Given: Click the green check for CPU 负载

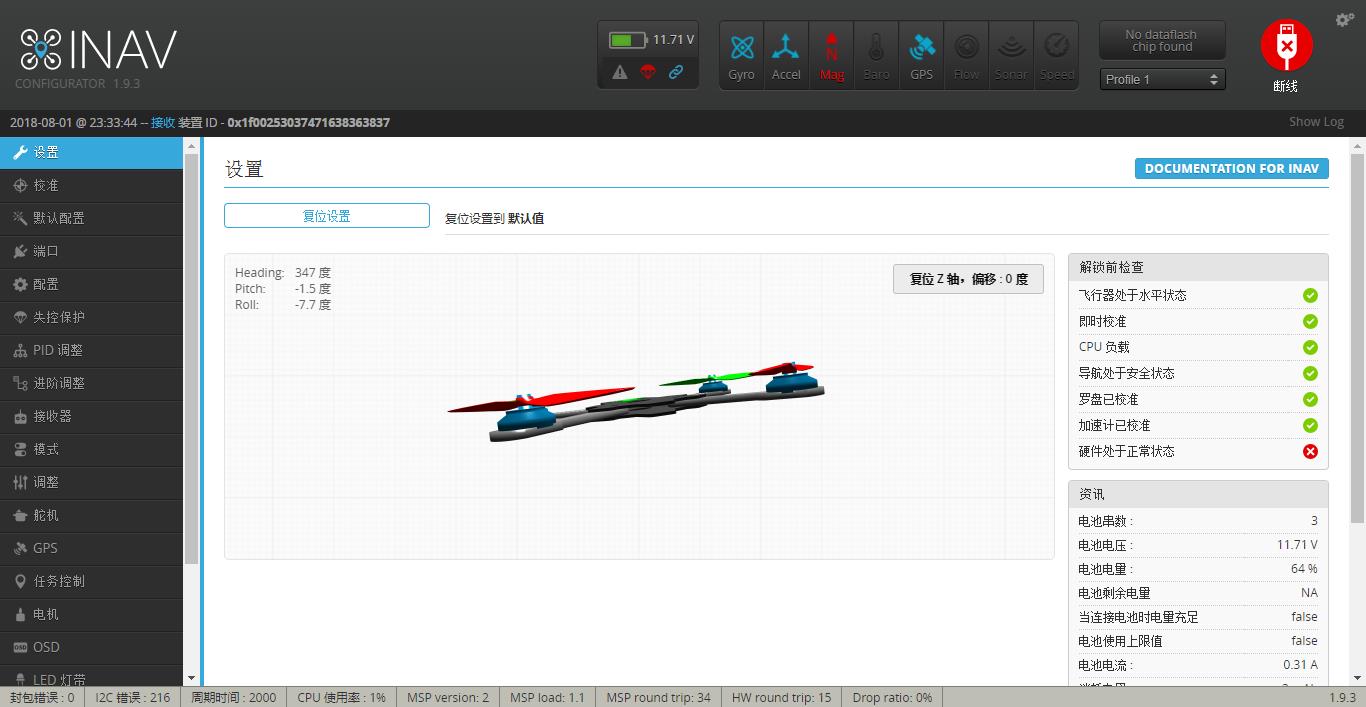Looking at the screenshot, I should click(1310, 347).
